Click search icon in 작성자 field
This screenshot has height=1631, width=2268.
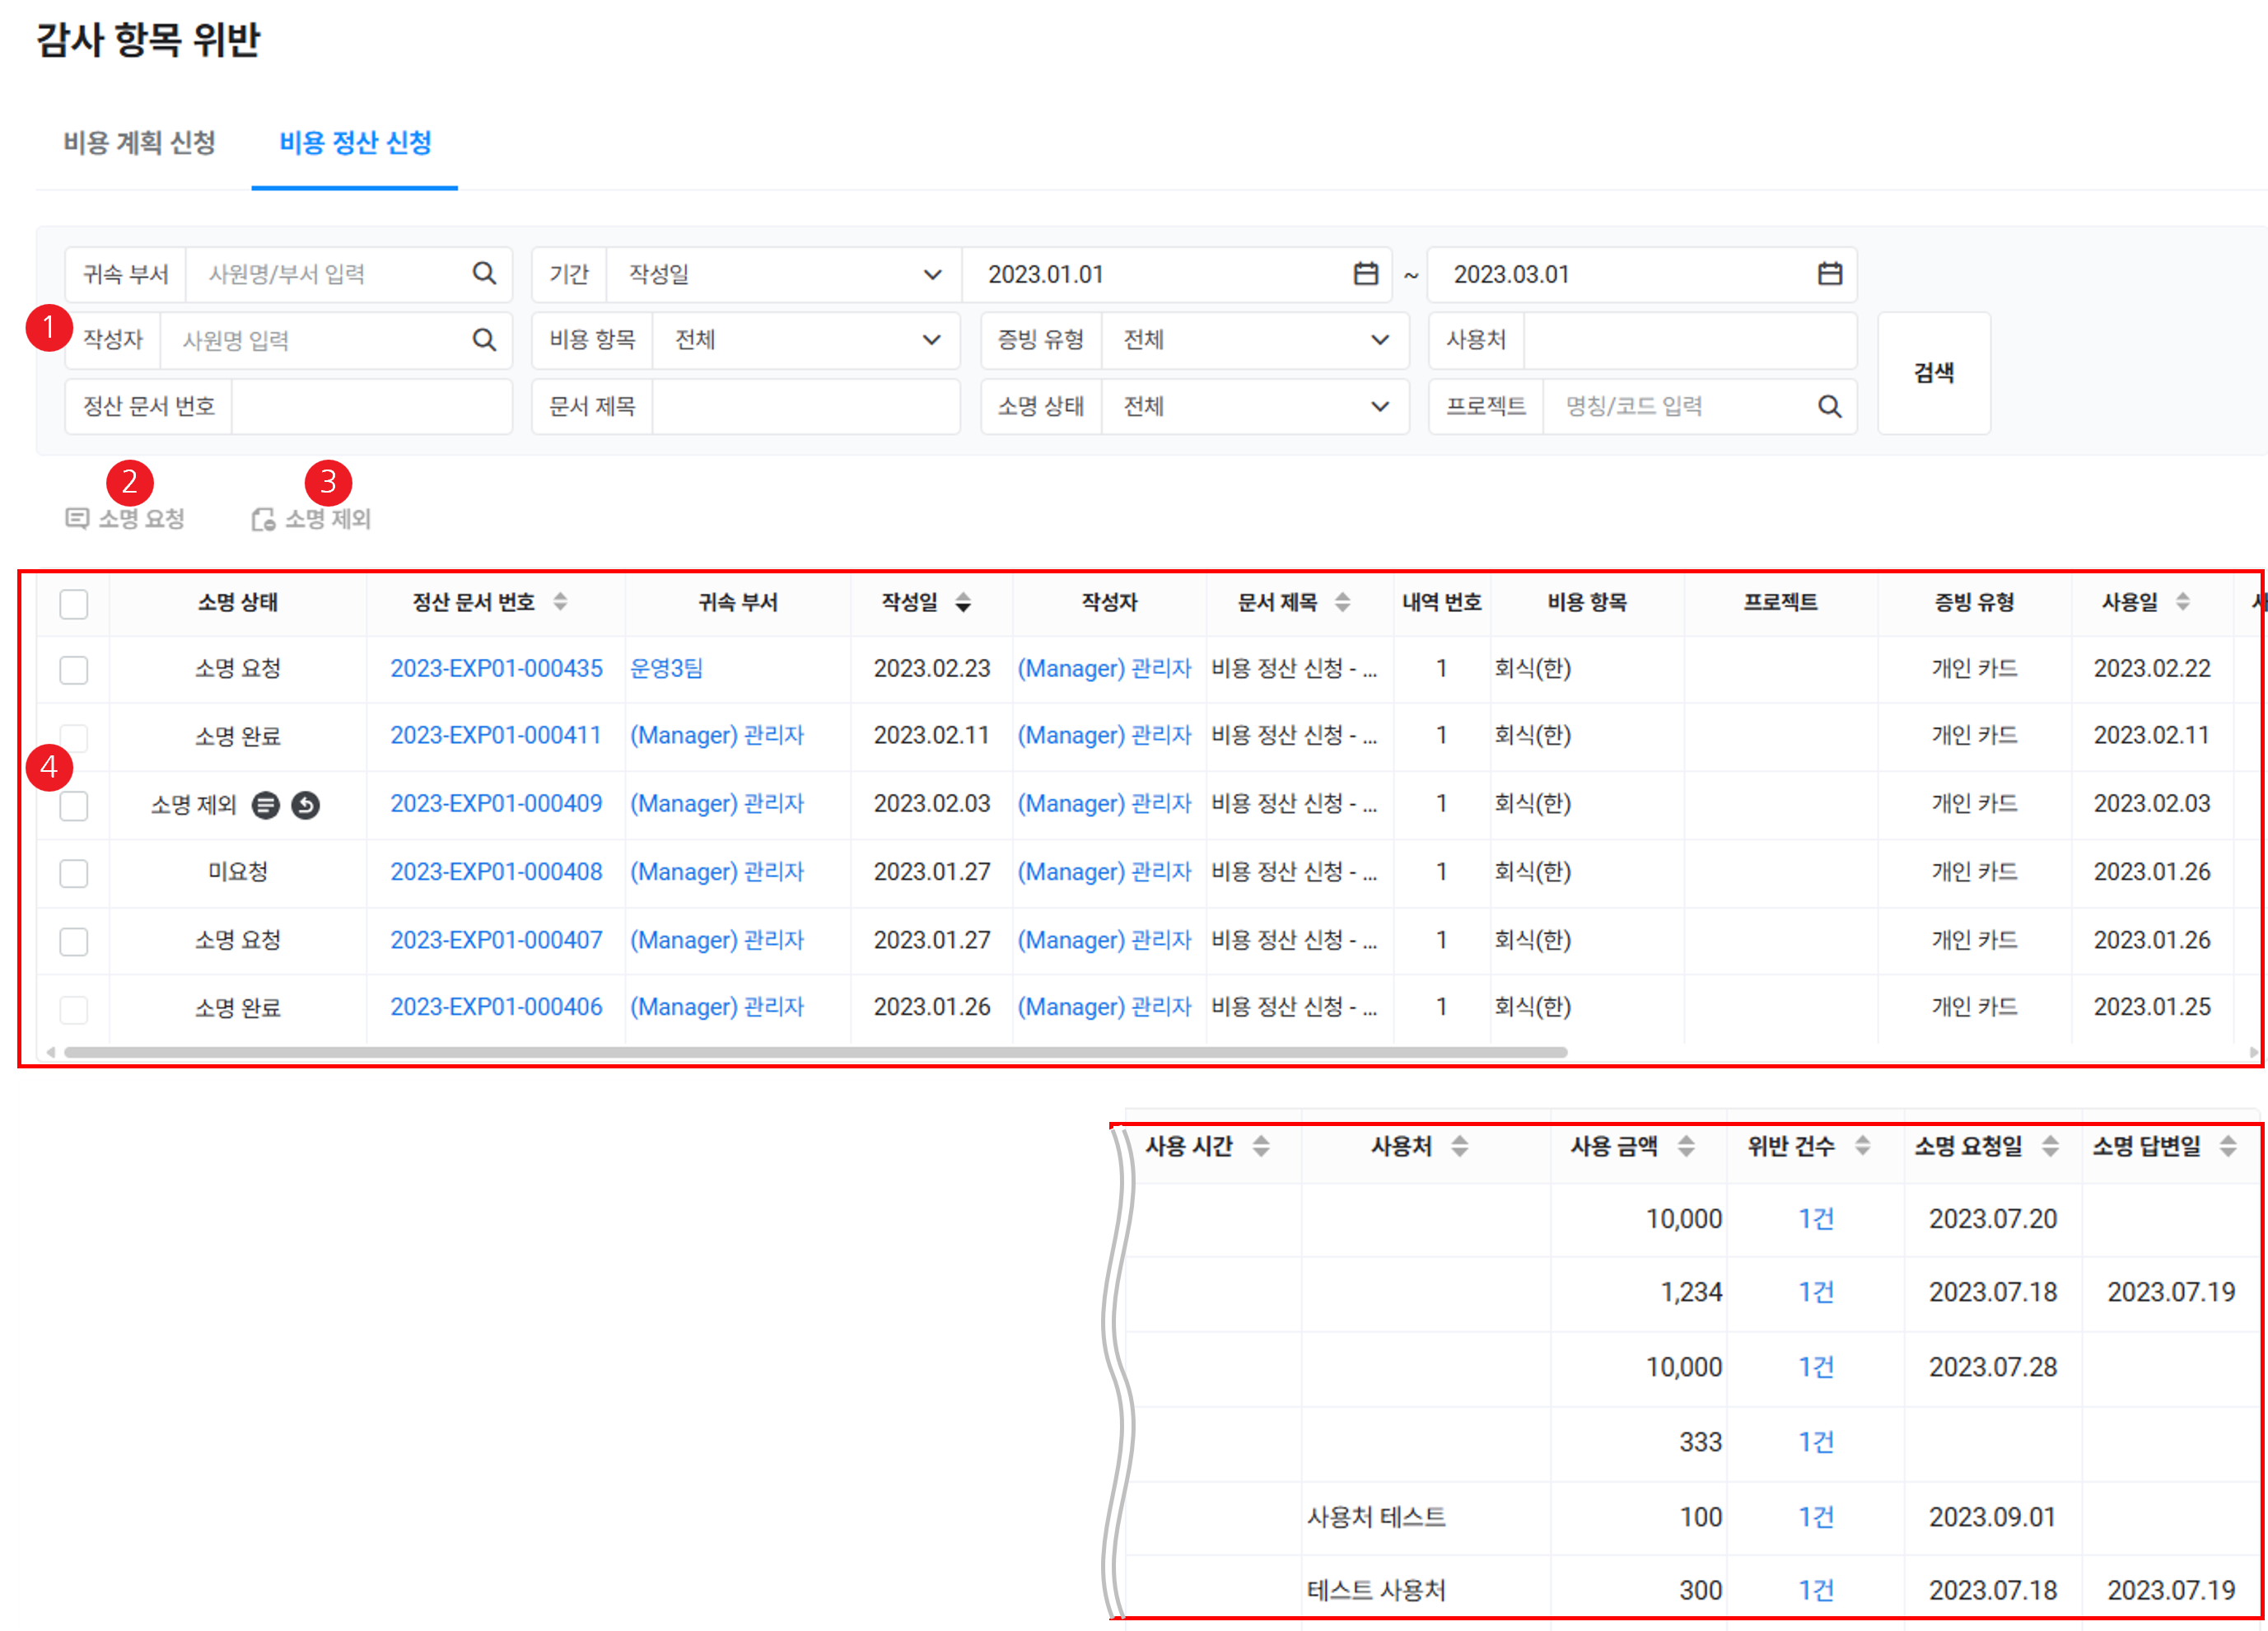(x=484, y=340)
